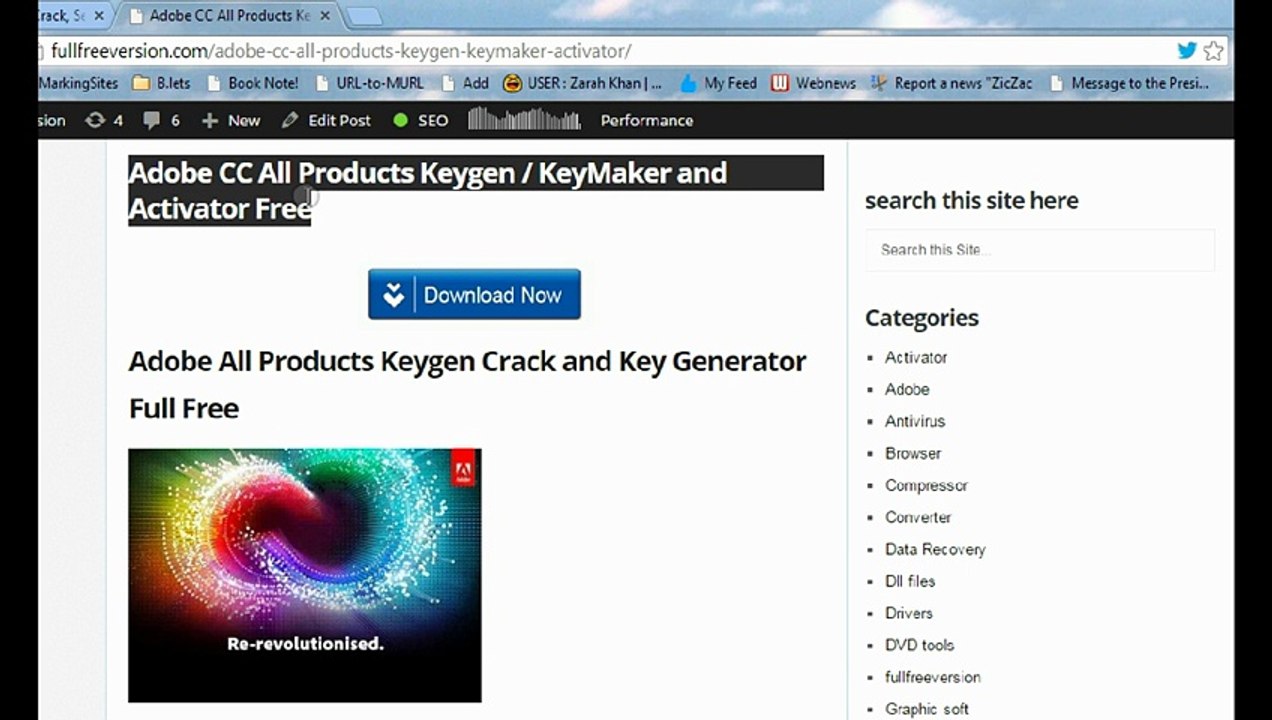The width and height of the screenshot is (1272, 720).
Task: Click the site stats bar graph
Action: click(x=524, y=120)
